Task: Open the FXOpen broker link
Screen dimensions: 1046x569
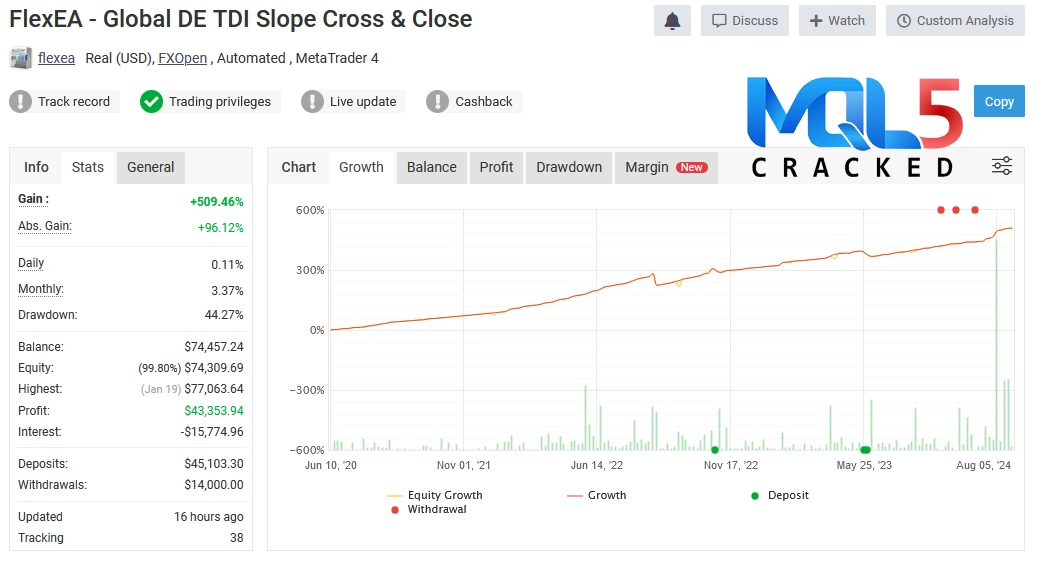Action: coord(182,58)
